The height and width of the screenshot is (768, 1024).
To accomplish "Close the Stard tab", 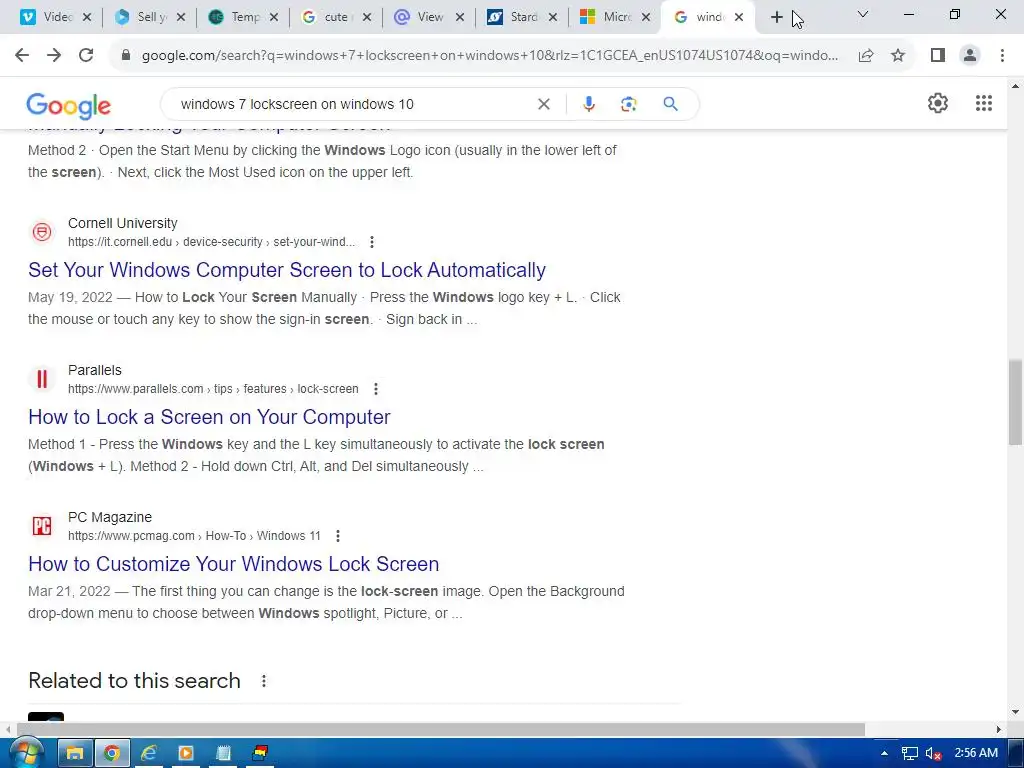I will (x=553, y=17).
